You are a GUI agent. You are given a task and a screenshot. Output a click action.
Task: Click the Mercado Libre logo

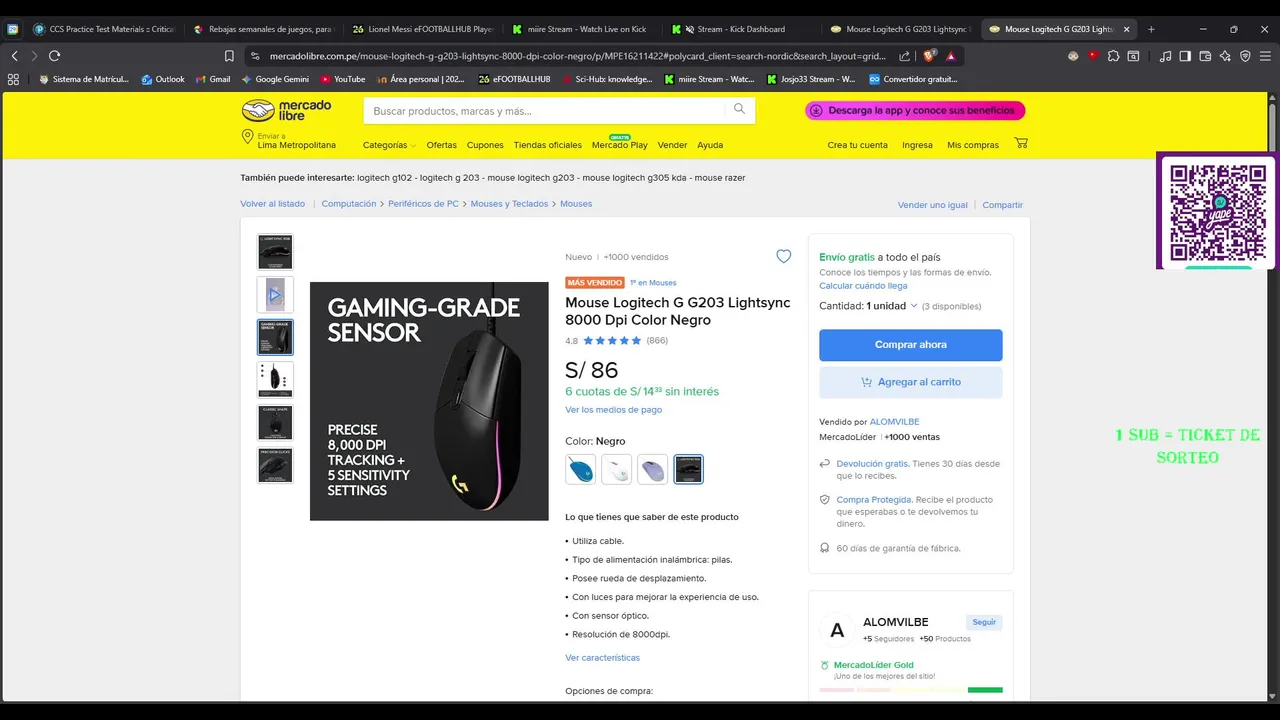click(x=286, y=110)
